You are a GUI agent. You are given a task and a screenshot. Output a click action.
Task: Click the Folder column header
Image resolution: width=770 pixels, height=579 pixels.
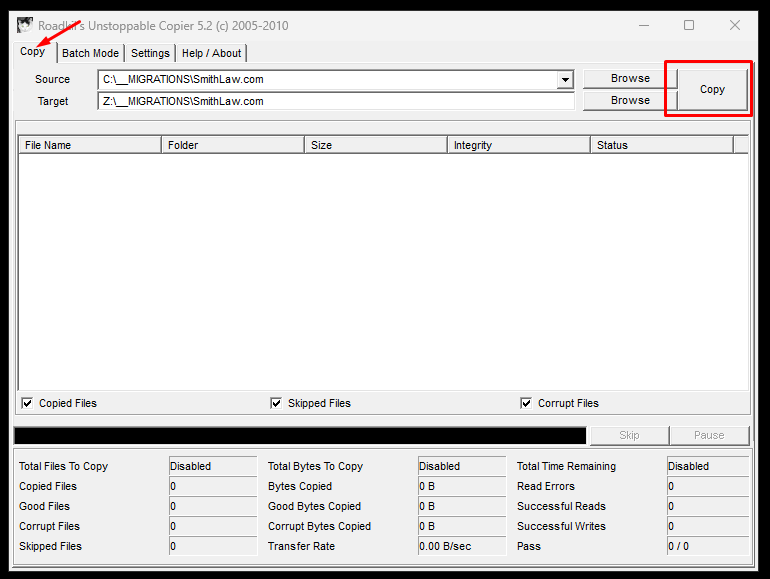point(233,145)
